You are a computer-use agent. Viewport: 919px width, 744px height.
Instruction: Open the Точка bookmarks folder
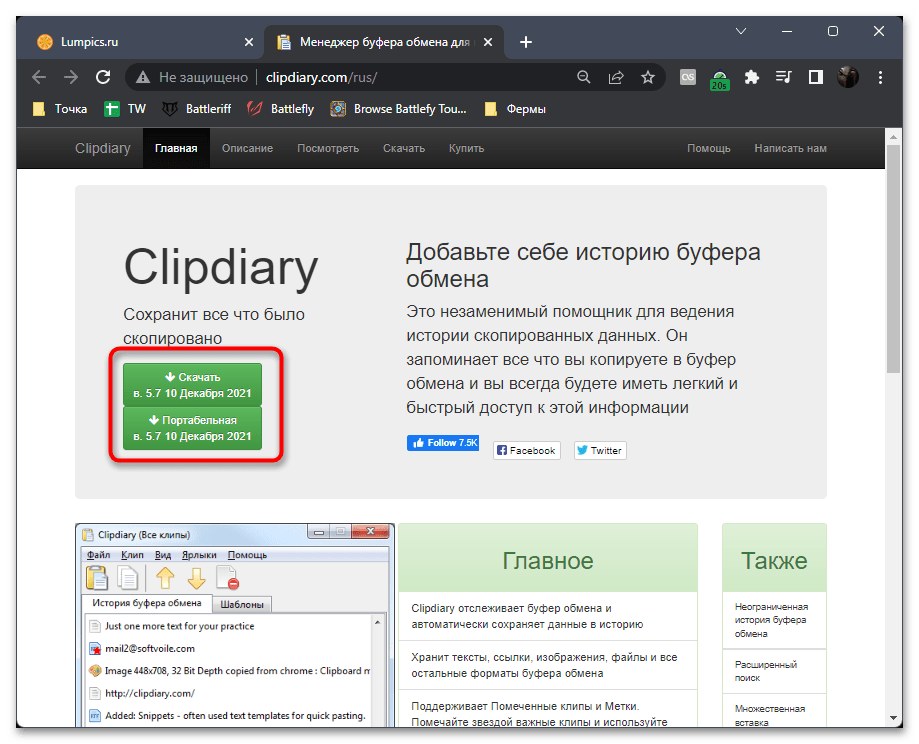tap(60, 109)
